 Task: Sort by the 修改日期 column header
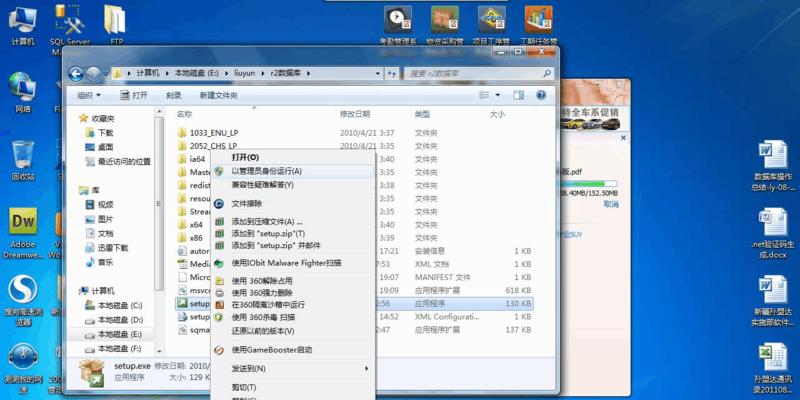pyautogui.click(x=355, y=114)
